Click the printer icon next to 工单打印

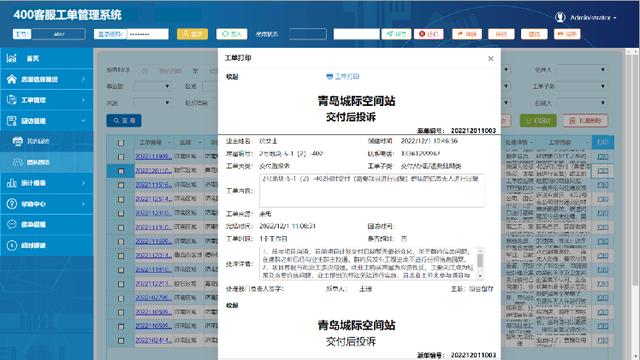(x=329, y=76)
